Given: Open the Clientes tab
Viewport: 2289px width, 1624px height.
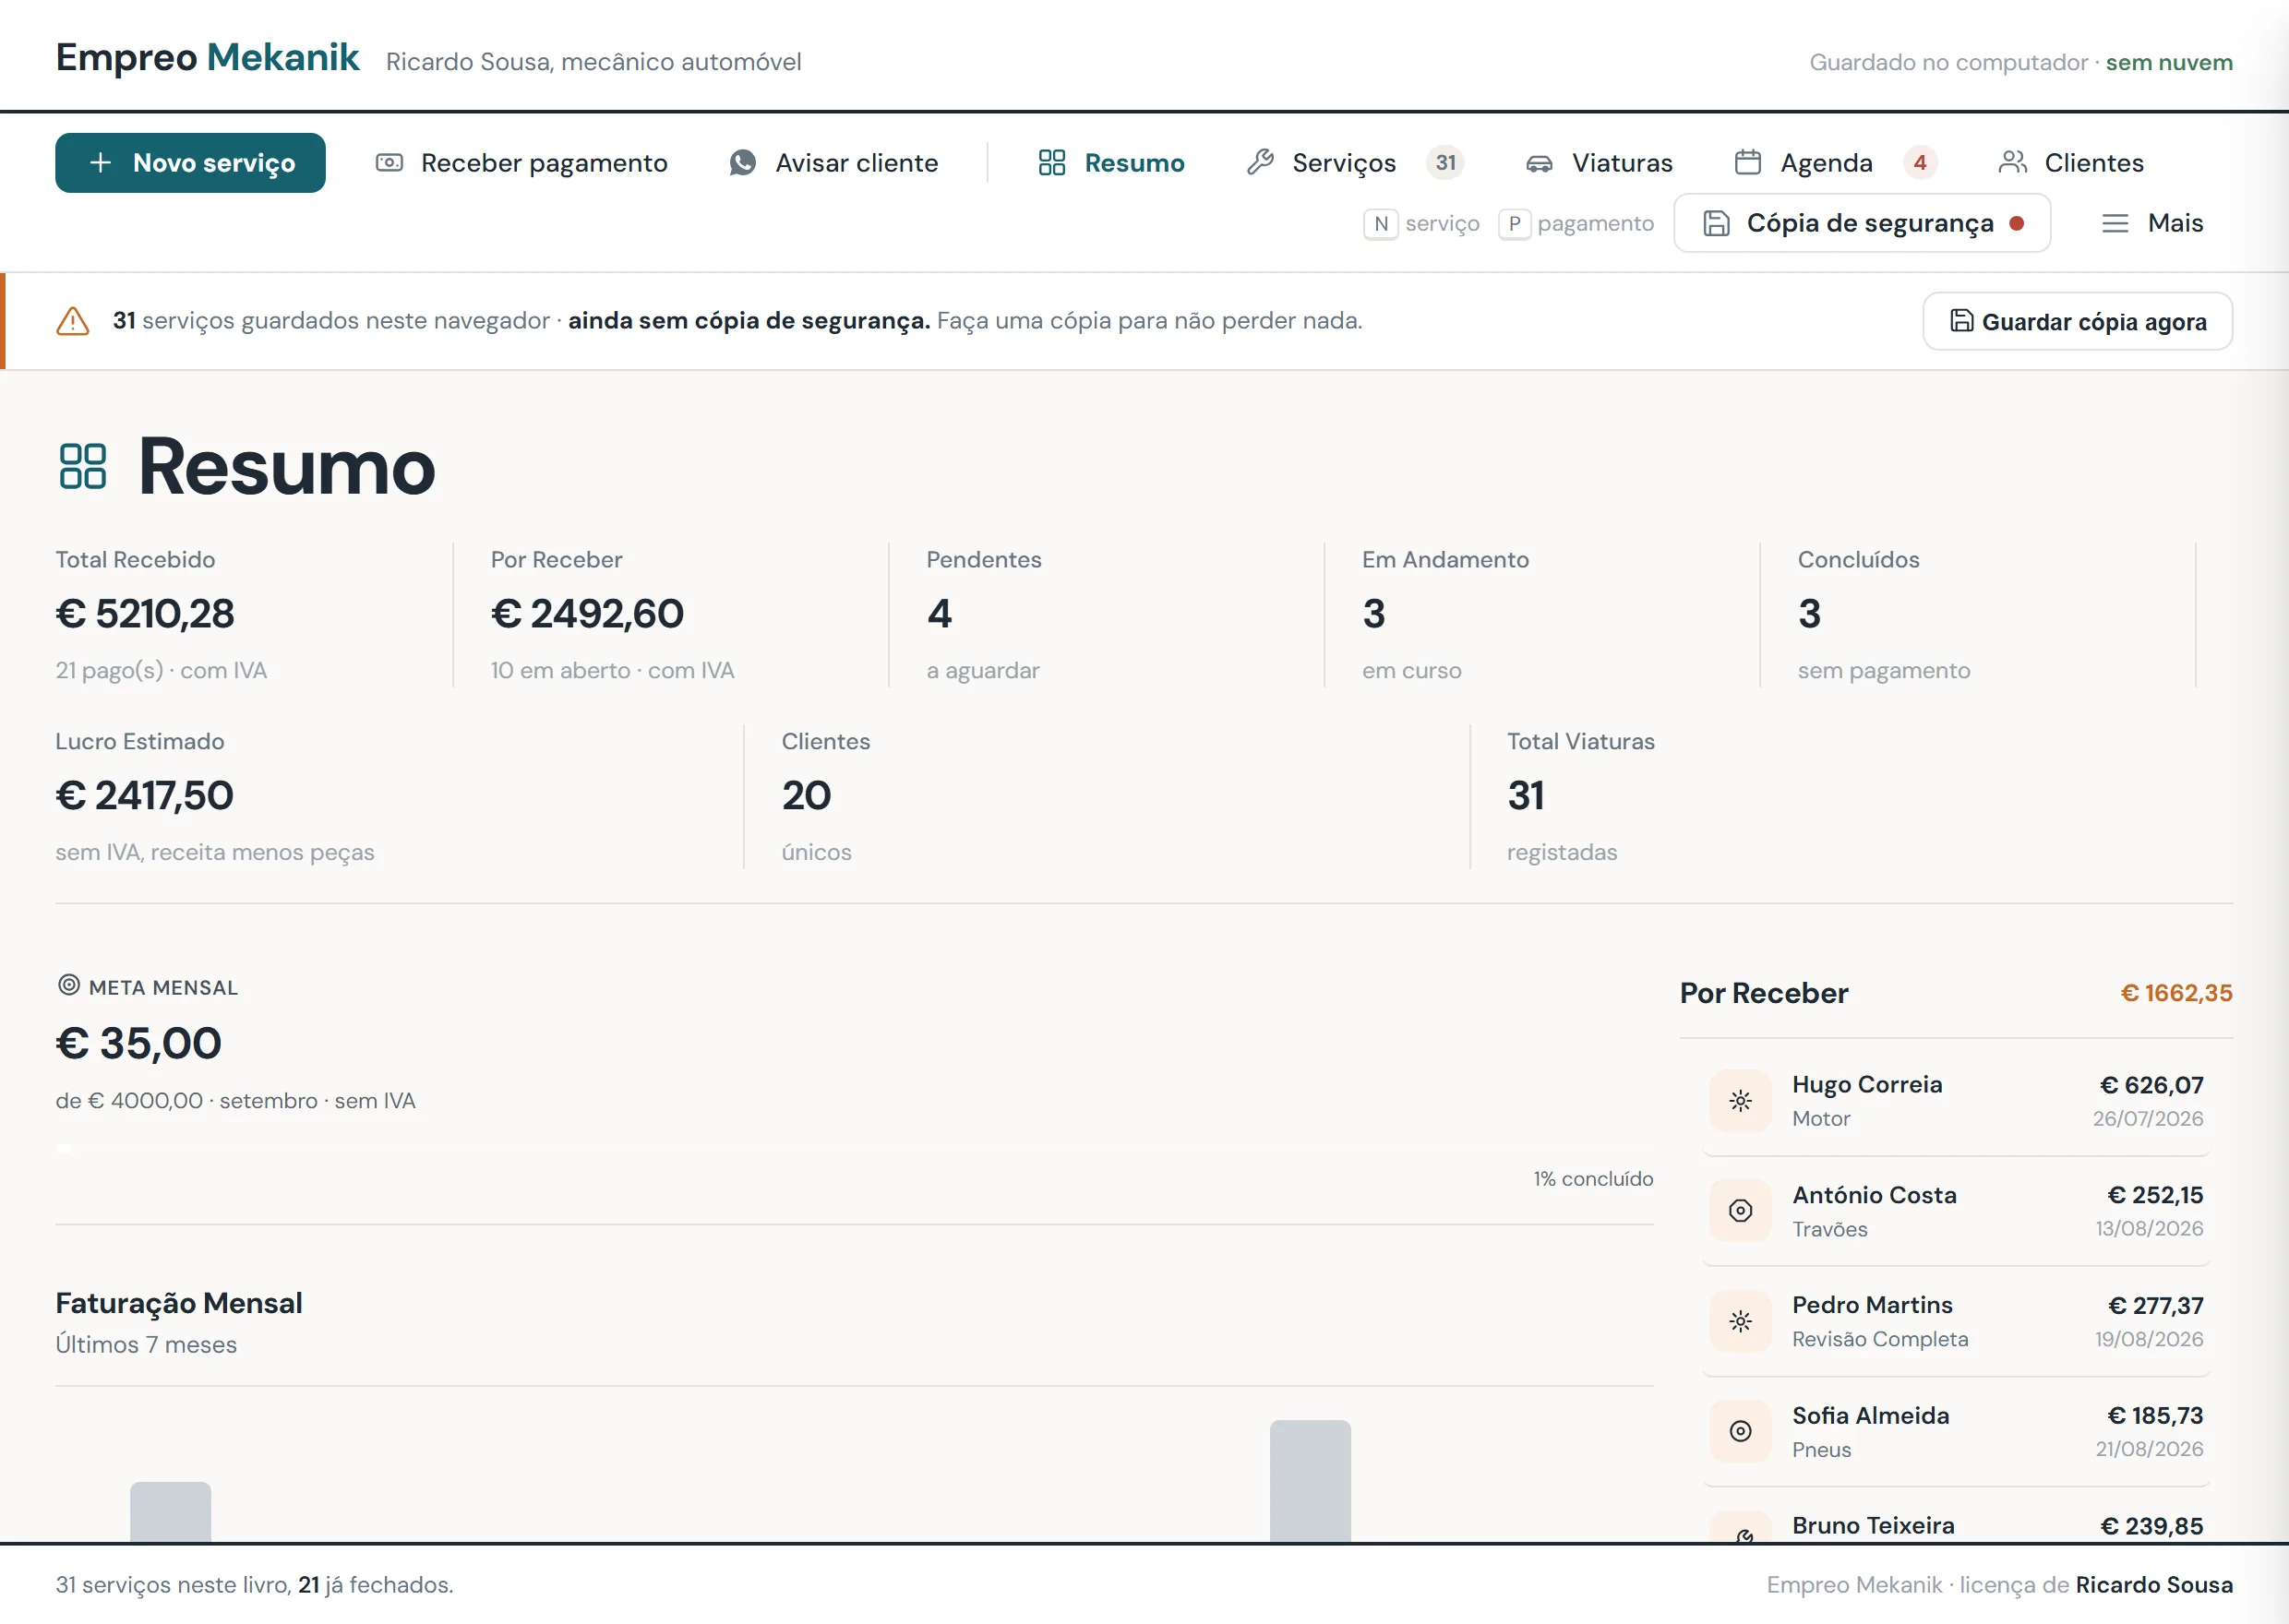Looking at the screenshot, I should pyautogui.click(x=2071, y=162).
